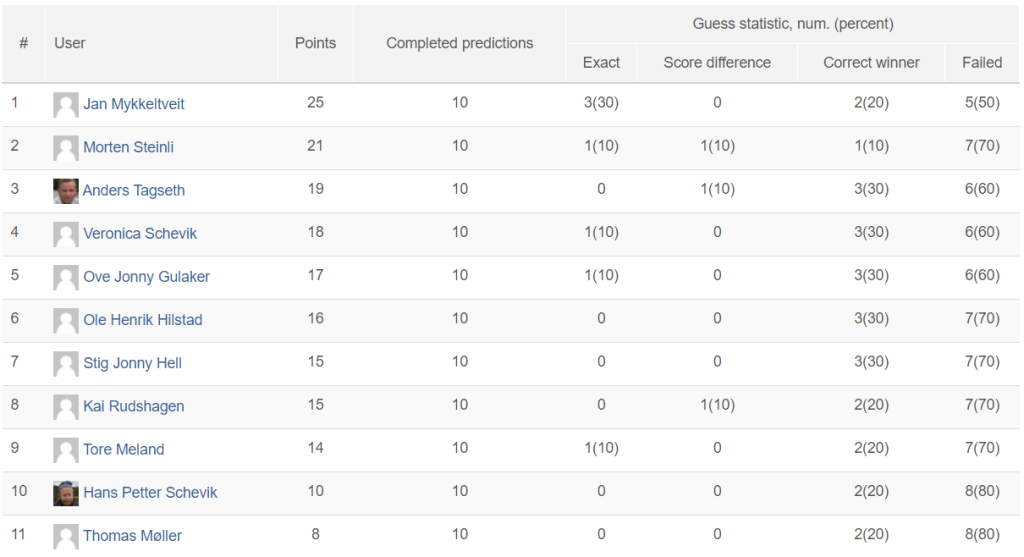Visit Morten Steinli's profile link
The image size is (1024, 557).
pos(128,147)
